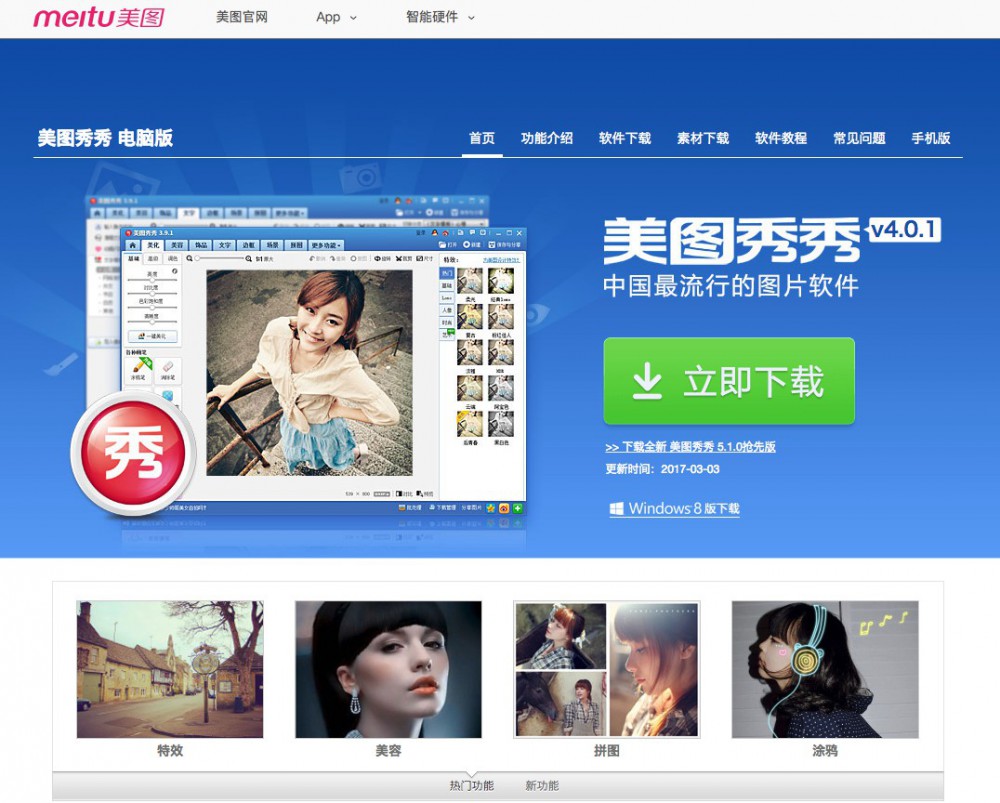Visit the 常见问题 tab
The image size is (1000, 803).
(859, 138)
